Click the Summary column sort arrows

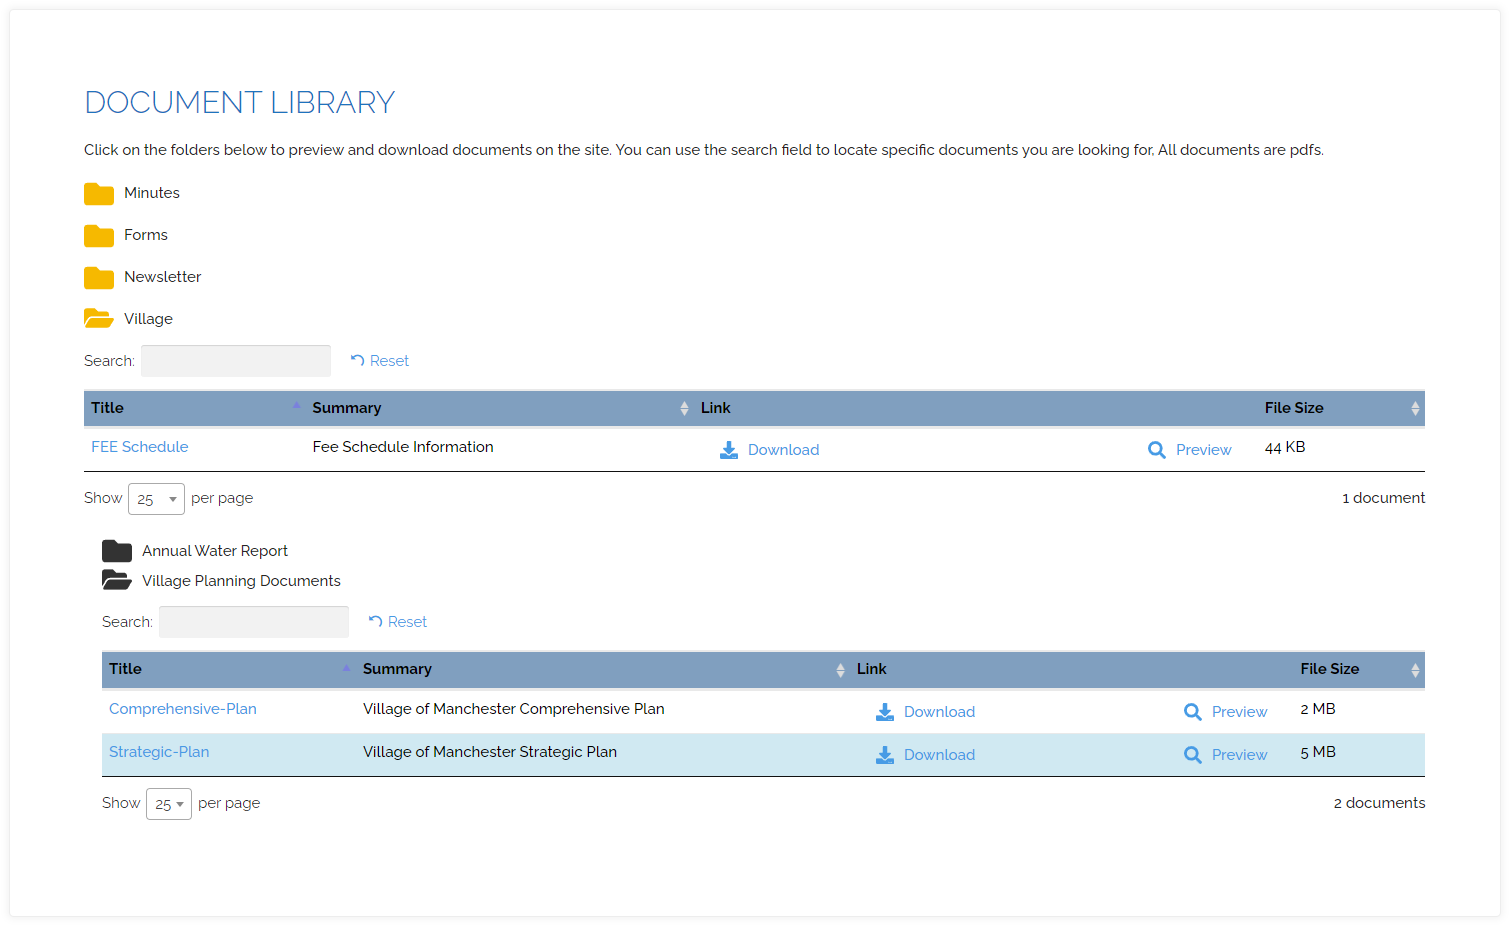pos(684,408)
